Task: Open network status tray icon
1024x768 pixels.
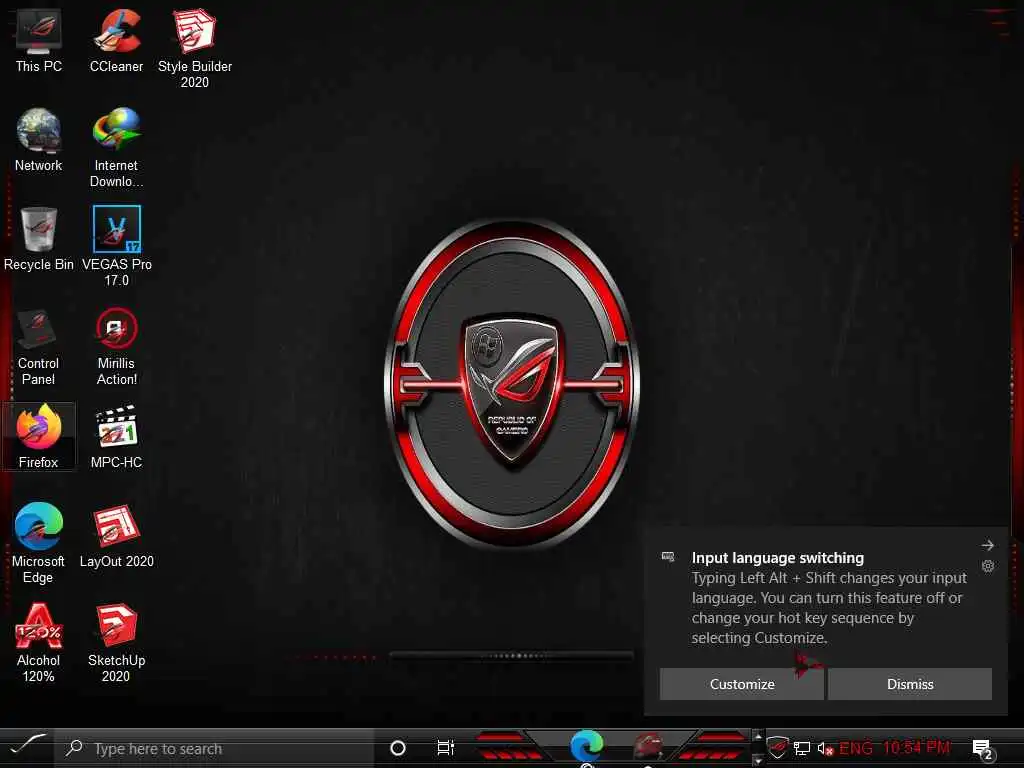Action: (x=802, y=748)
